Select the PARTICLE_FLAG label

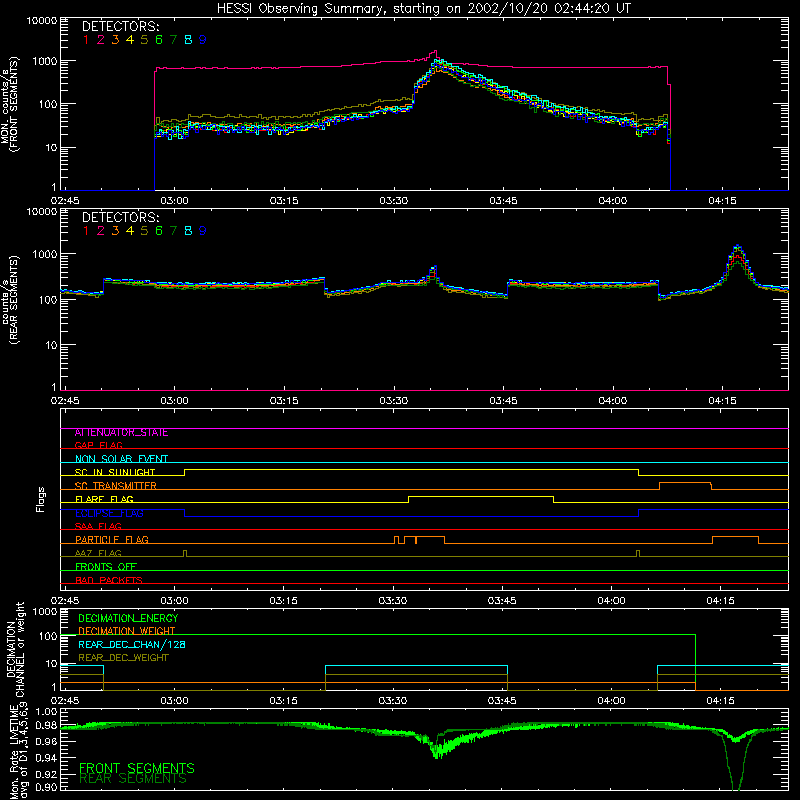tap(112, 539)
